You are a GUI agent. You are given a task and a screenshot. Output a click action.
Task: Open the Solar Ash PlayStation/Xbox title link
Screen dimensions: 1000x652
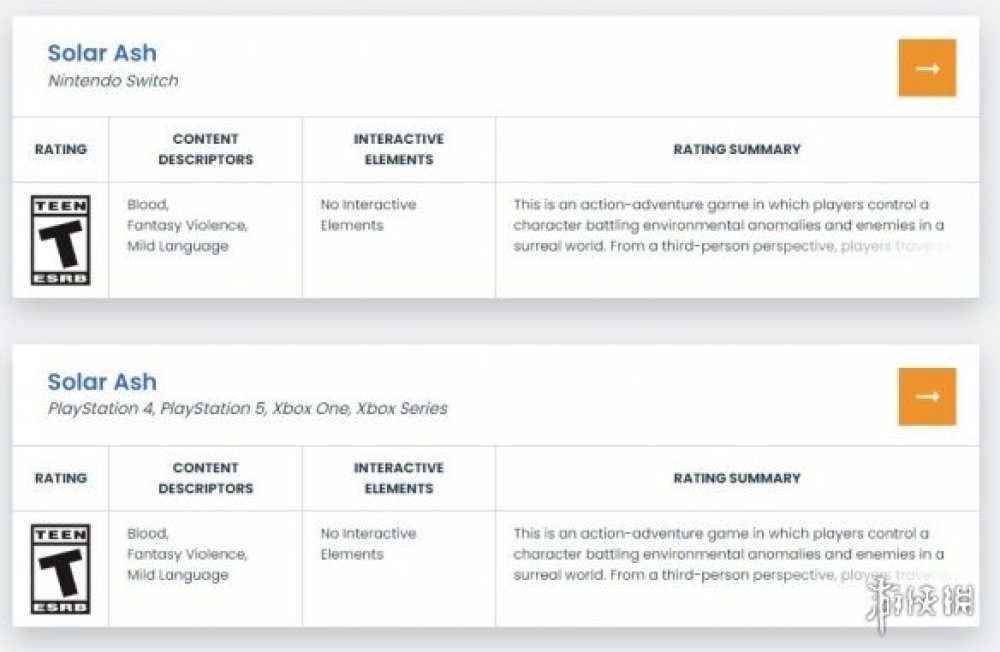[x=102, y=381]
